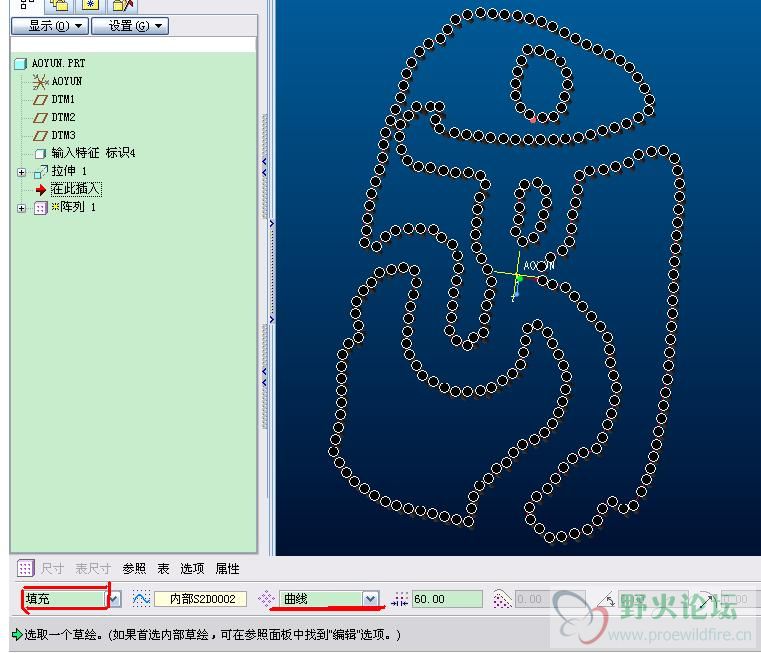Screen dimensions: 761x653
Task: Open the 曲线 grid template dropdown
Action: pyautogui.click(x=371, y=599)
